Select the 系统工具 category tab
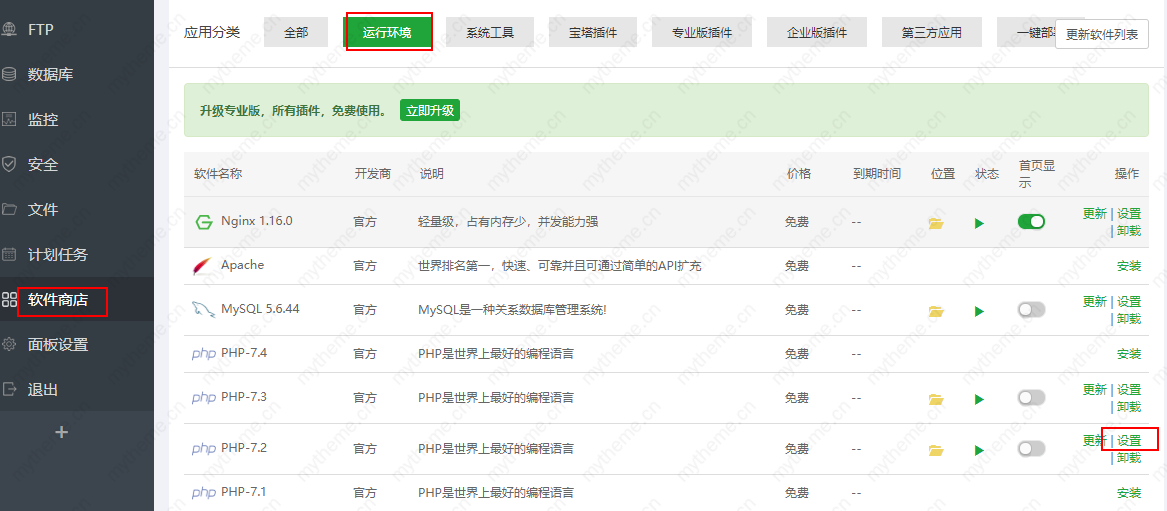 [x=490, y=32]
